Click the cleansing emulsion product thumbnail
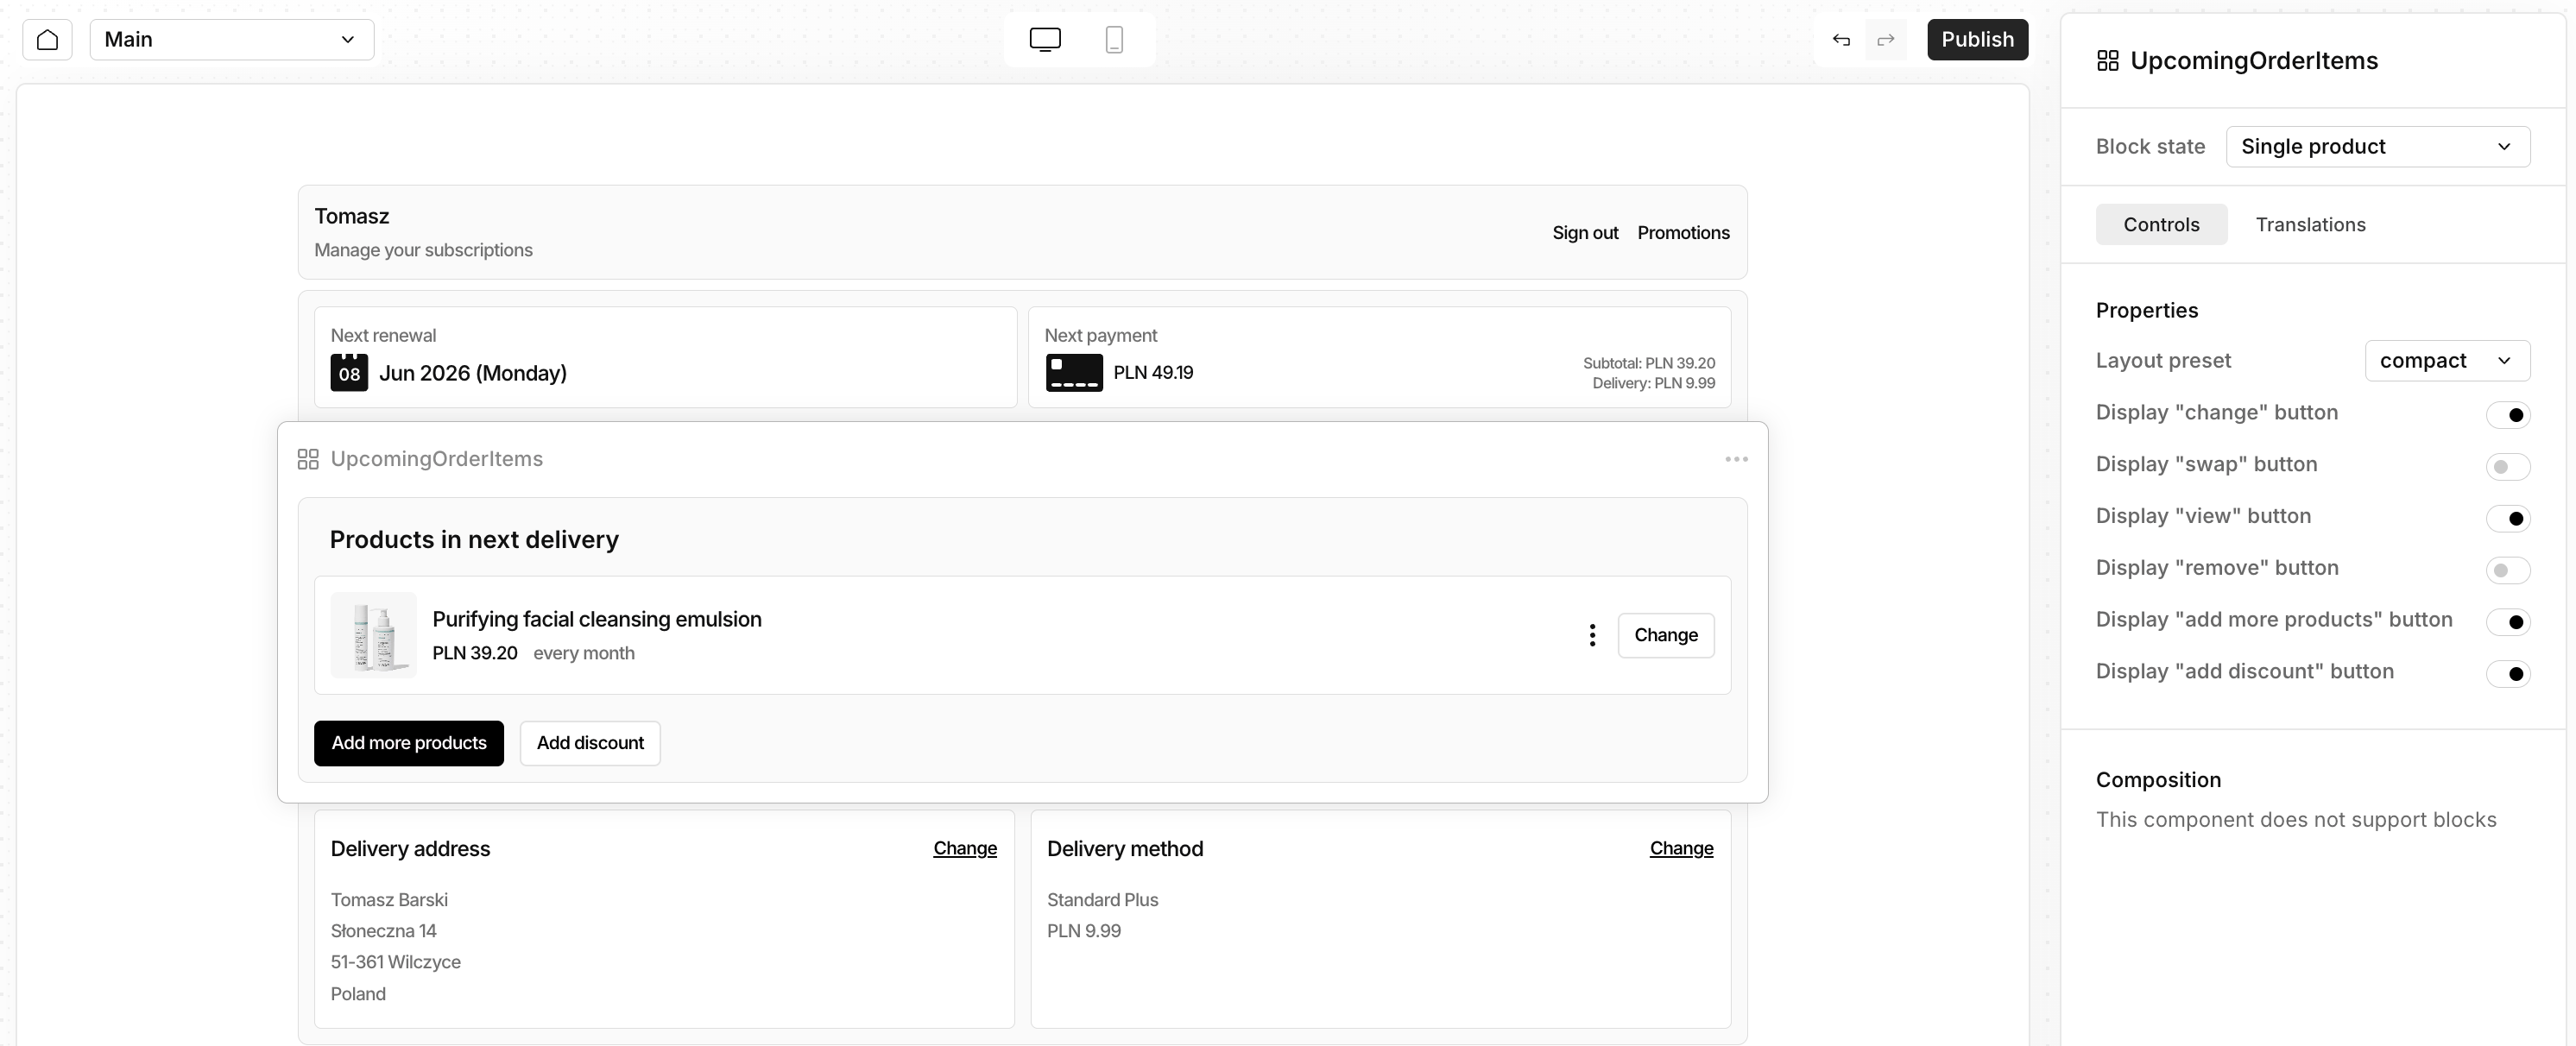 [x=374, y=635]
